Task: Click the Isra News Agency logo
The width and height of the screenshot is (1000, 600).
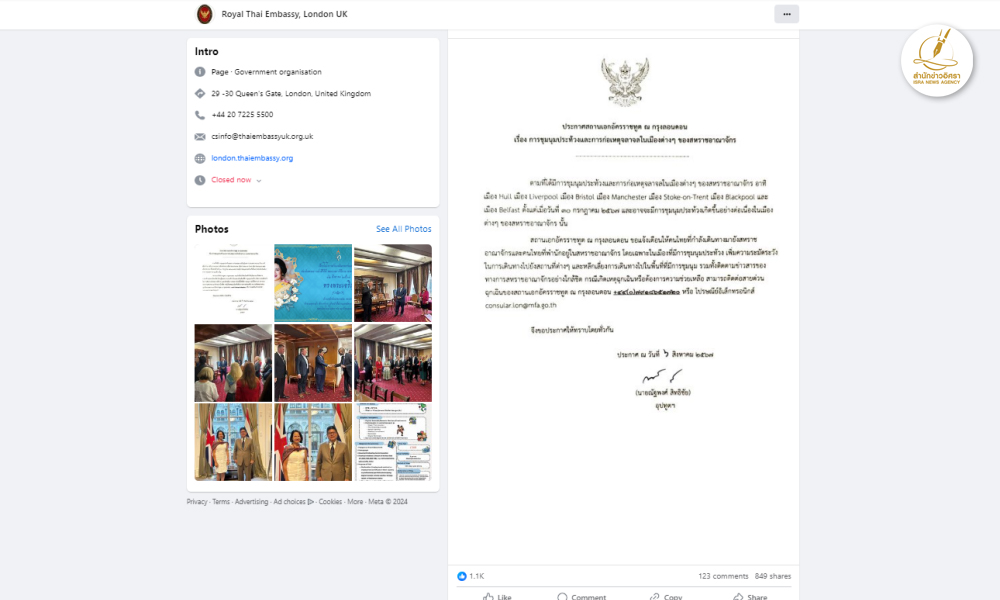Action: coord(937,61)
